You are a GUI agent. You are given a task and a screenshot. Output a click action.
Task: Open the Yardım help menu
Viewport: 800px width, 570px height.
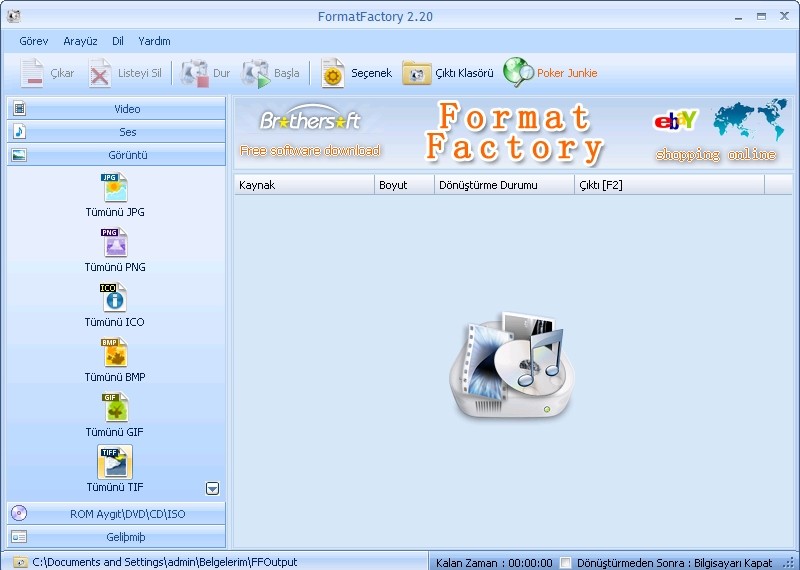click(x=154, y=41)
